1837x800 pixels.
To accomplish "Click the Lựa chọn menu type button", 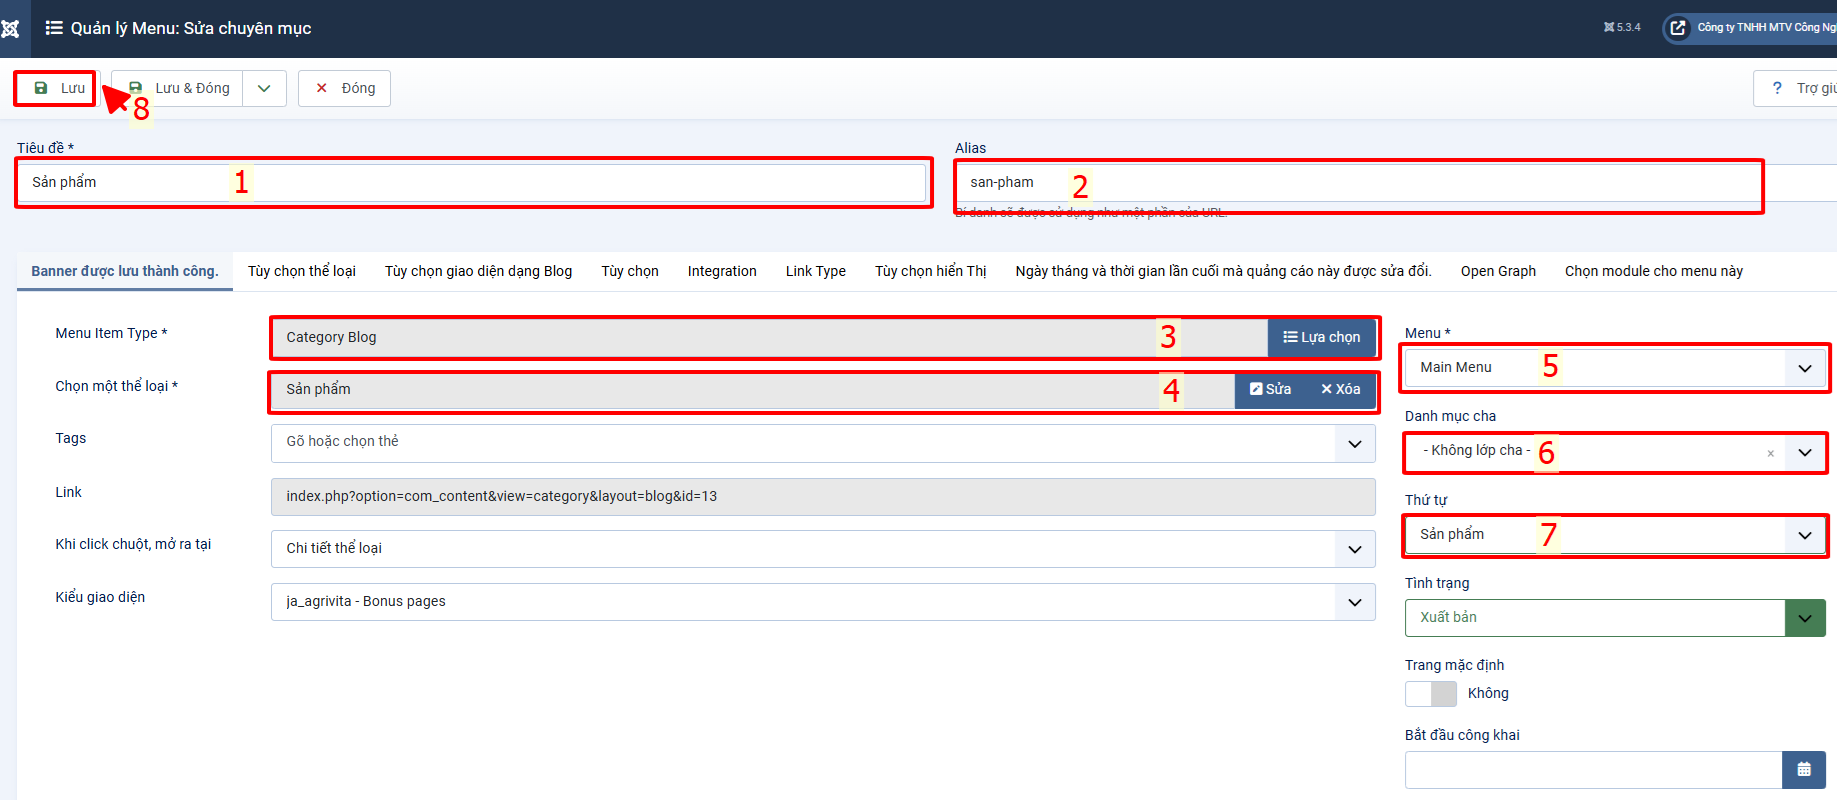I will coord(1321,337).
